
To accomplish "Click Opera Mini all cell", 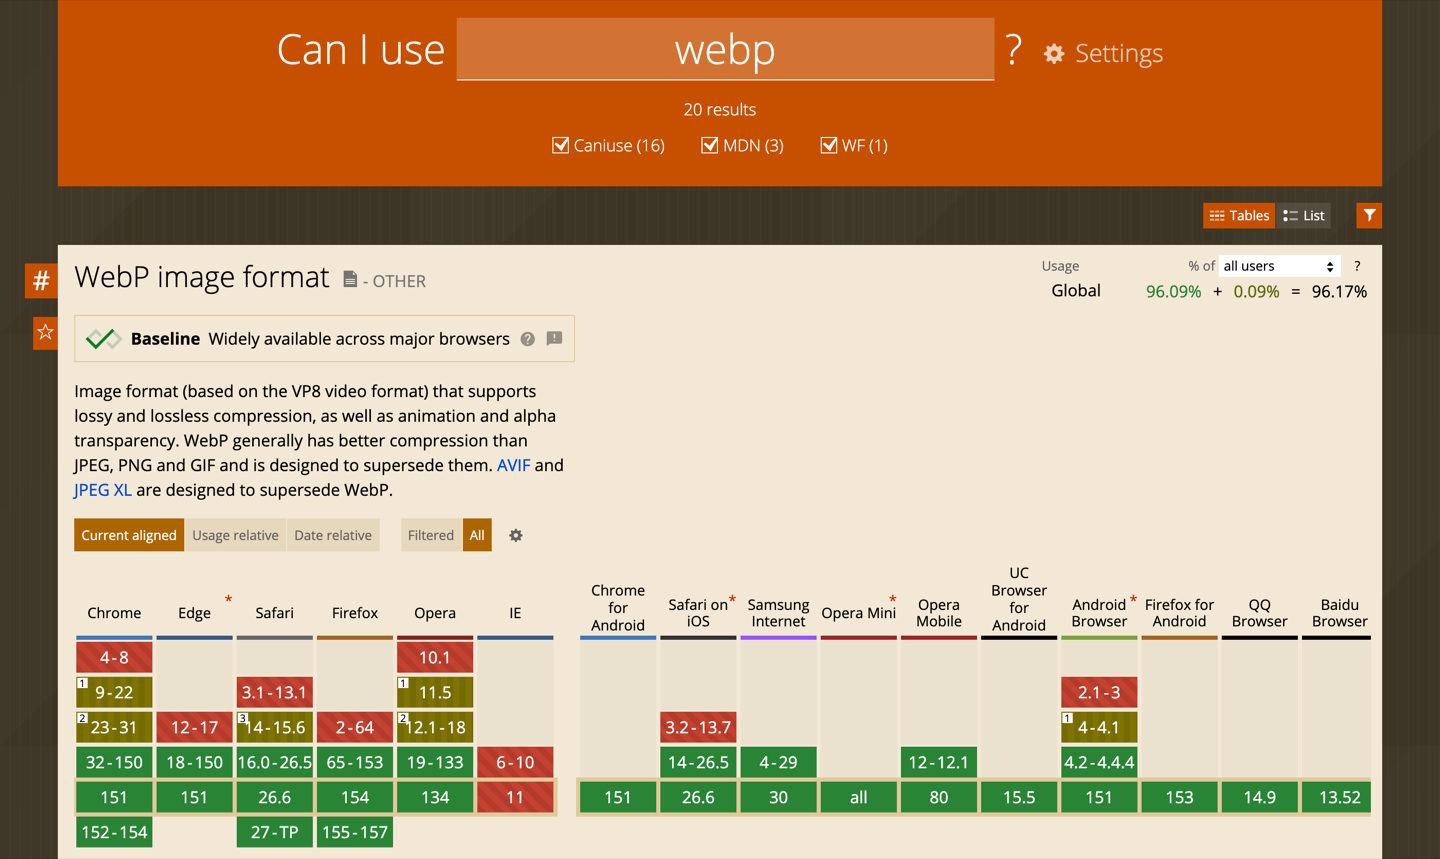I will 858,797.
